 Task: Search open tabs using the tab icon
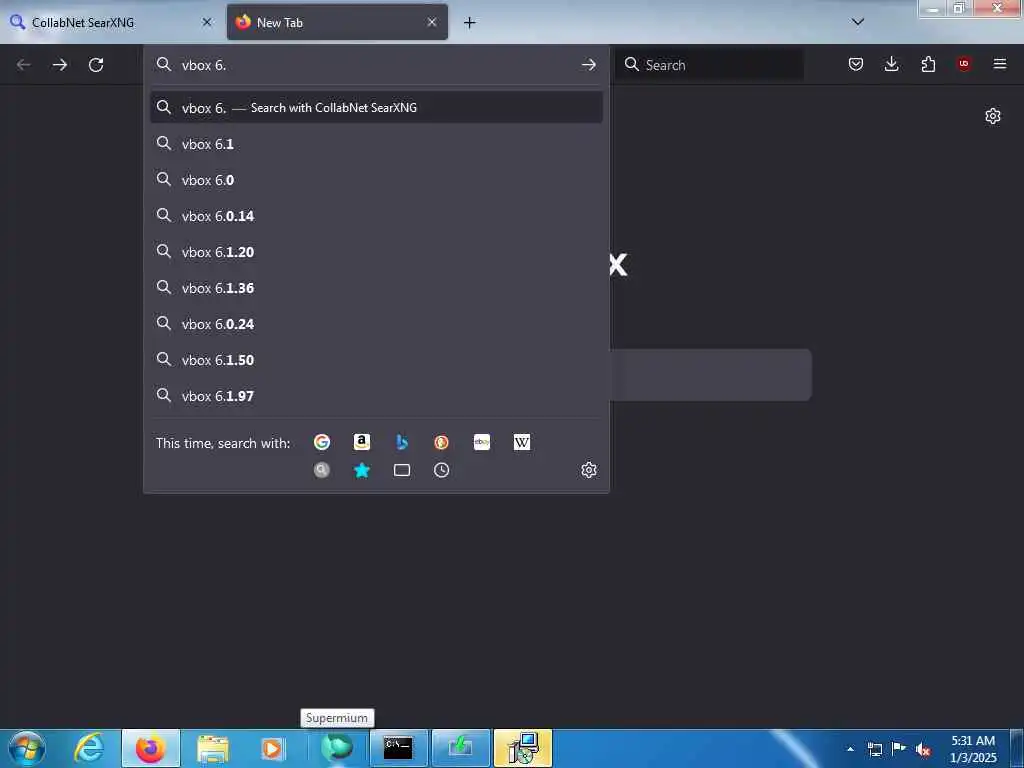point(402,470)
